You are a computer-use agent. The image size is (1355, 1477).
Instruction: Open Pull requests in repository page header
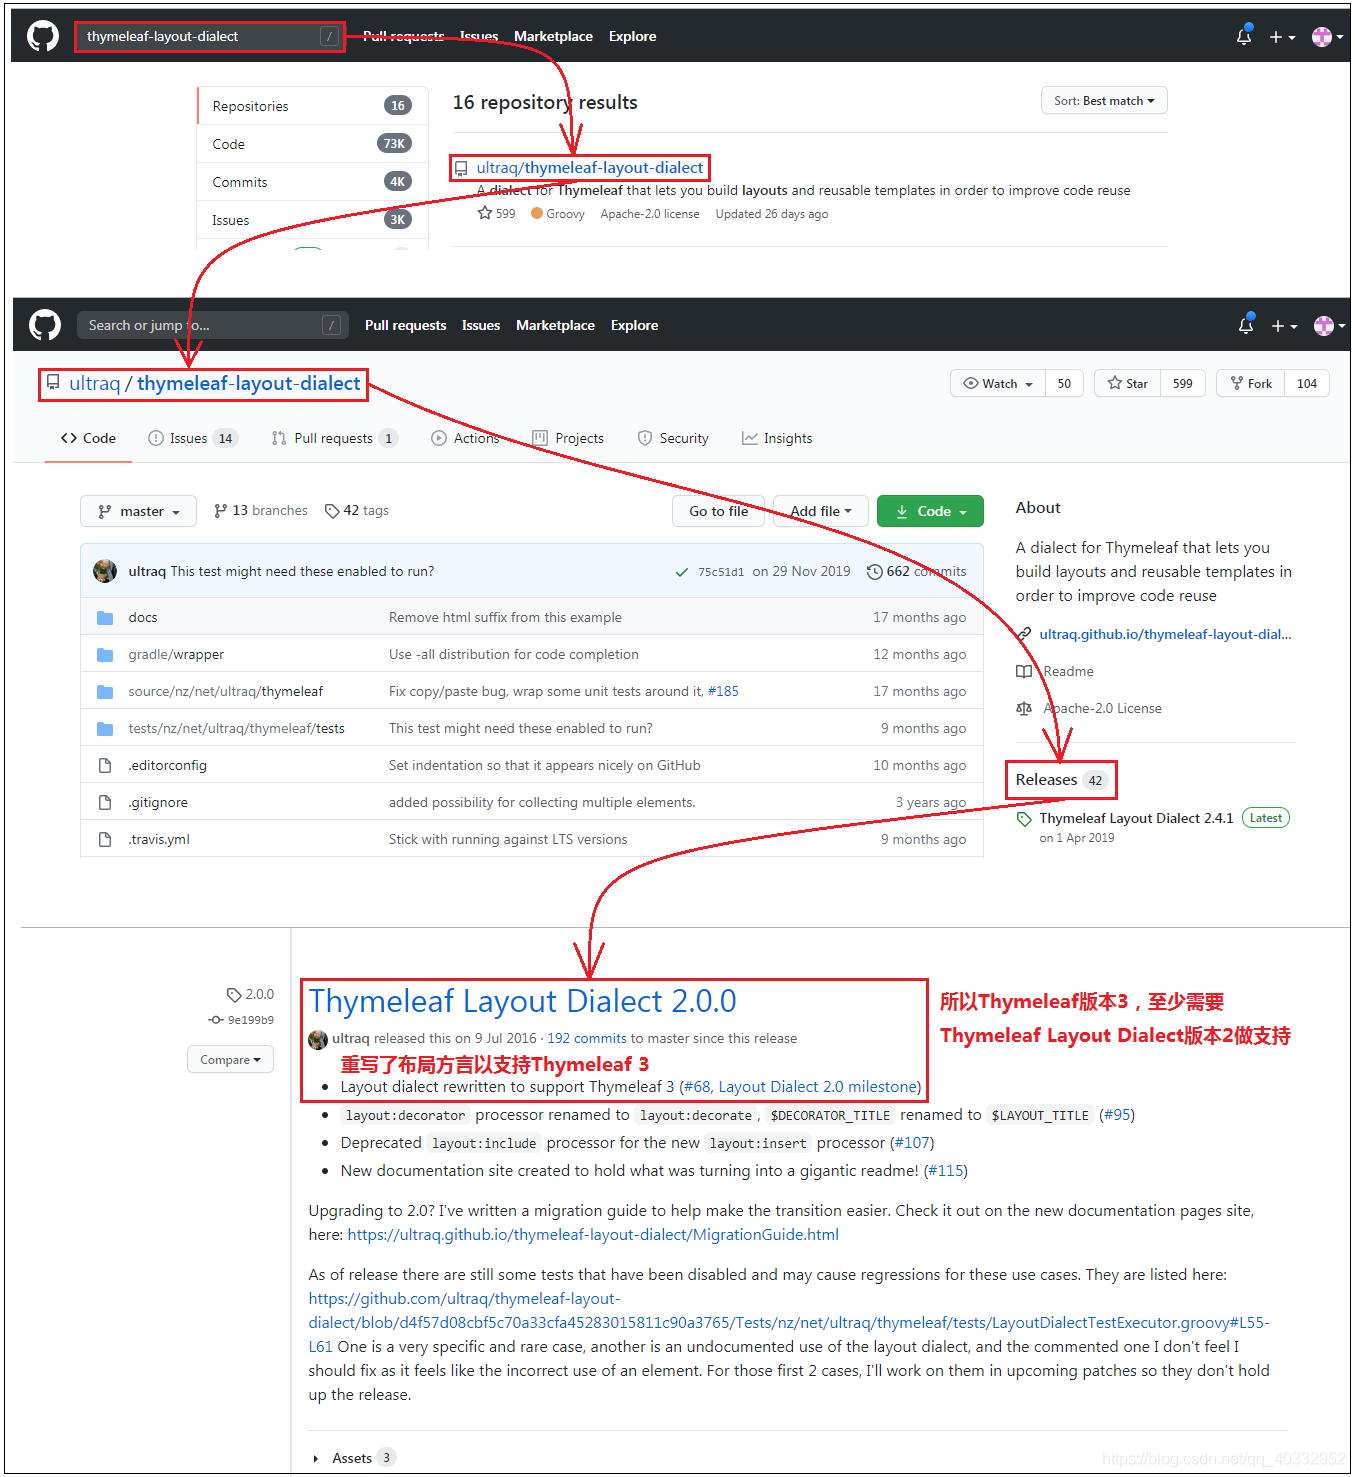pos(405,325)
